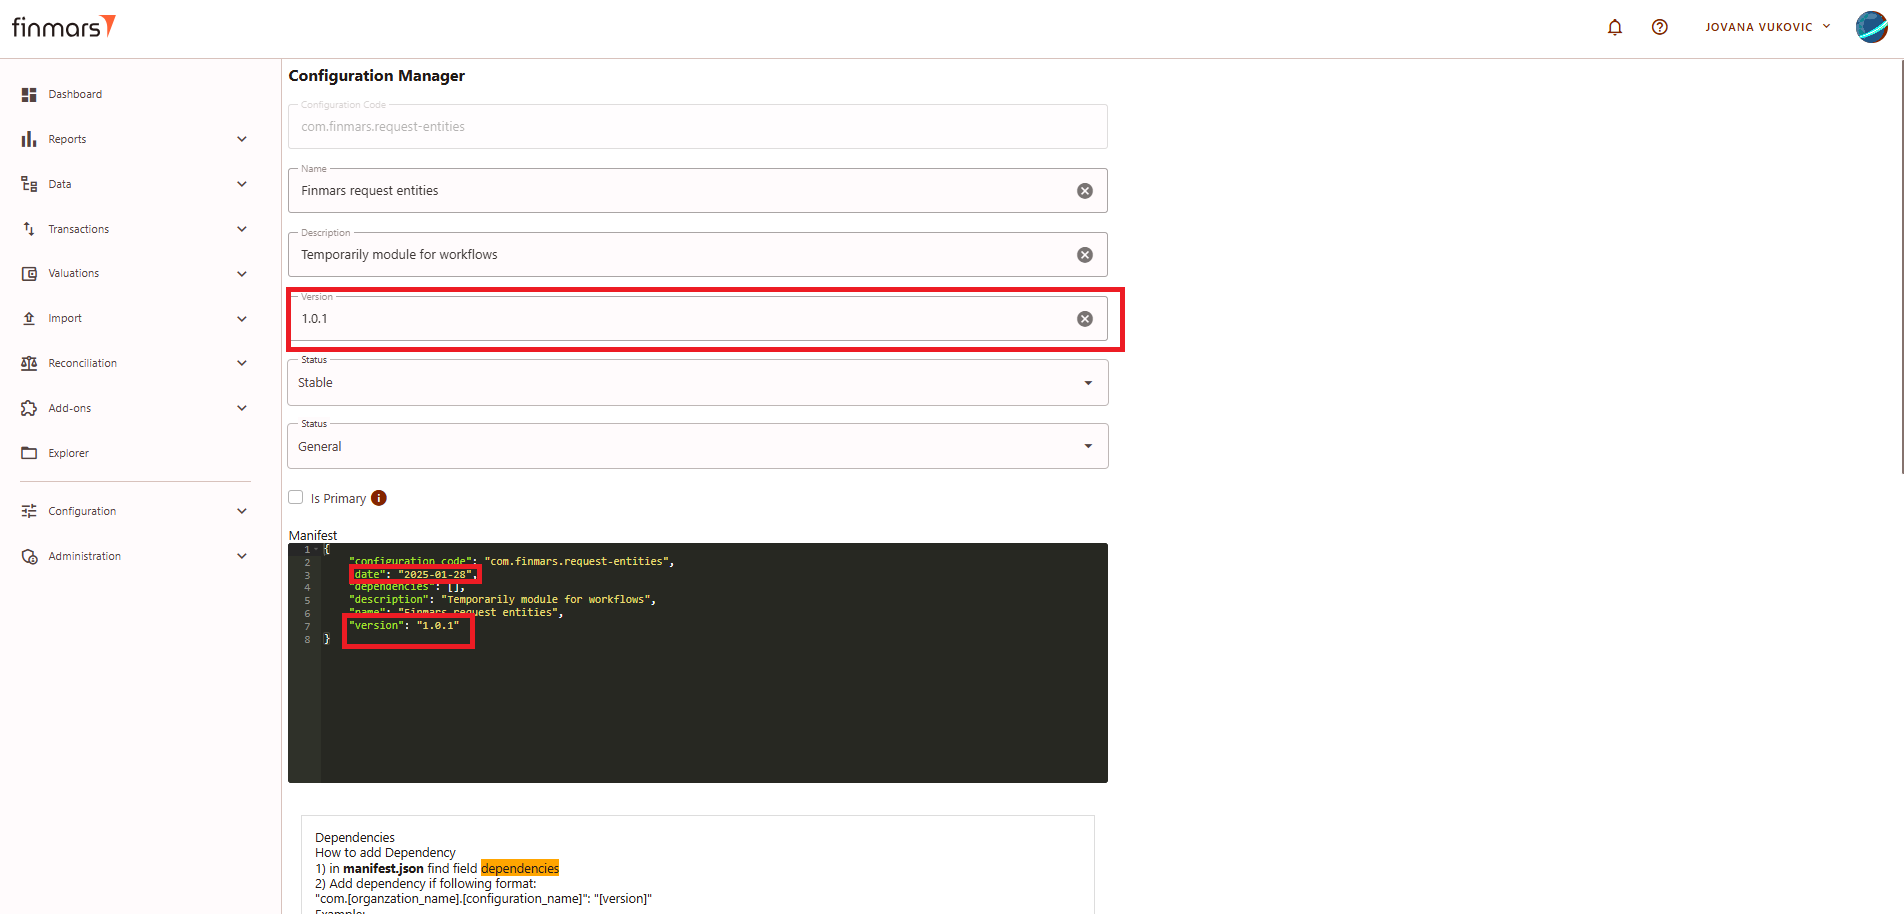
Task: Expand the Import menu chevron
Action: coord(242,318)
